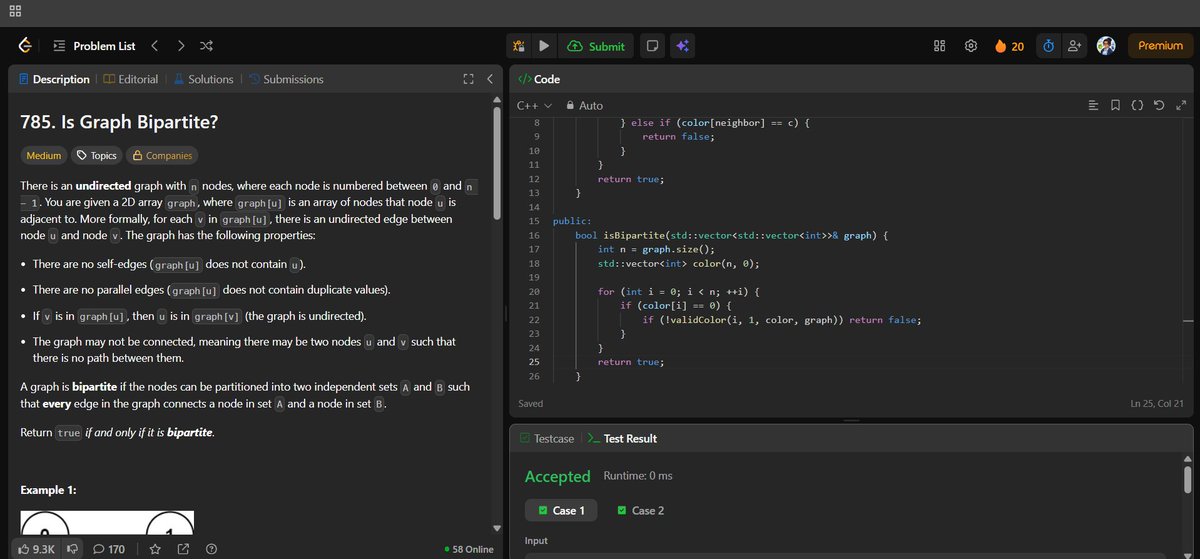Screen dimensions: 1200x559
Task: Switch to the Testcase tab
Action: pos(546,438)
